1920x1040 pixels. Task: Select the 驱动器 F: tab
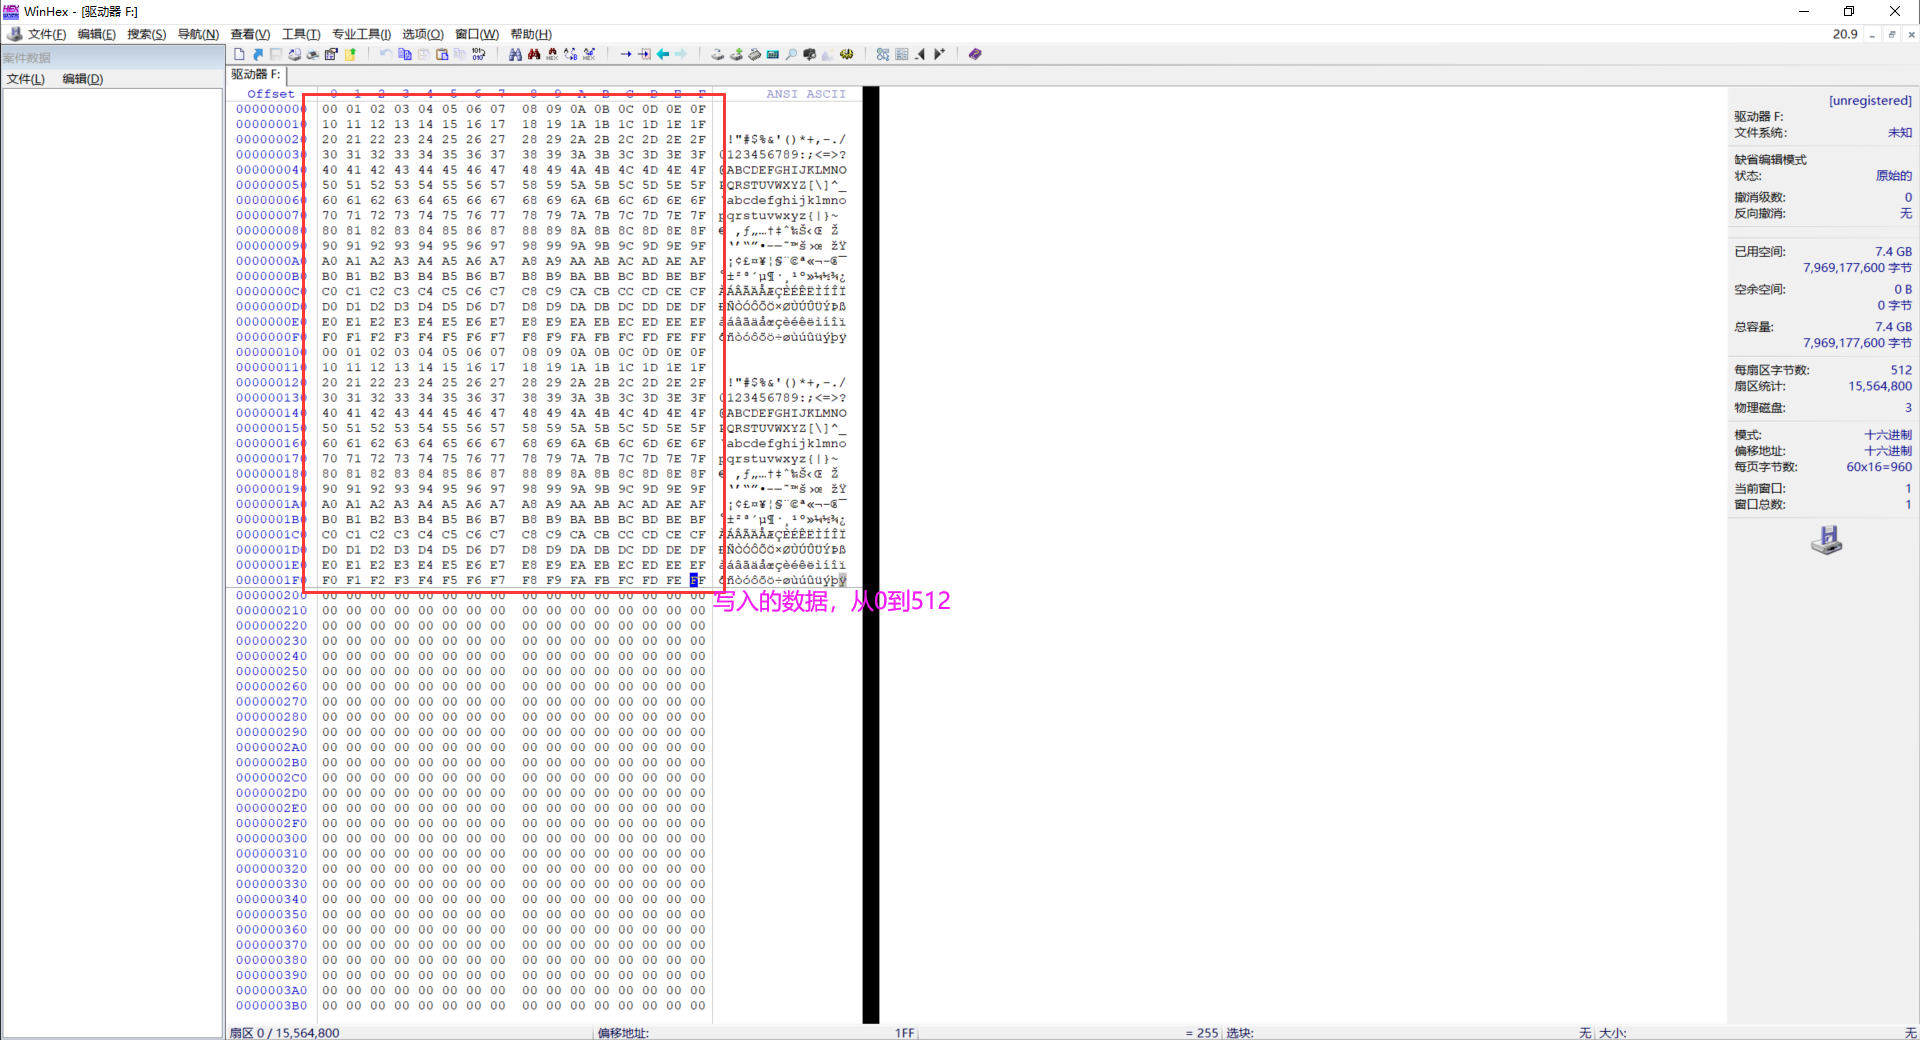257,75
